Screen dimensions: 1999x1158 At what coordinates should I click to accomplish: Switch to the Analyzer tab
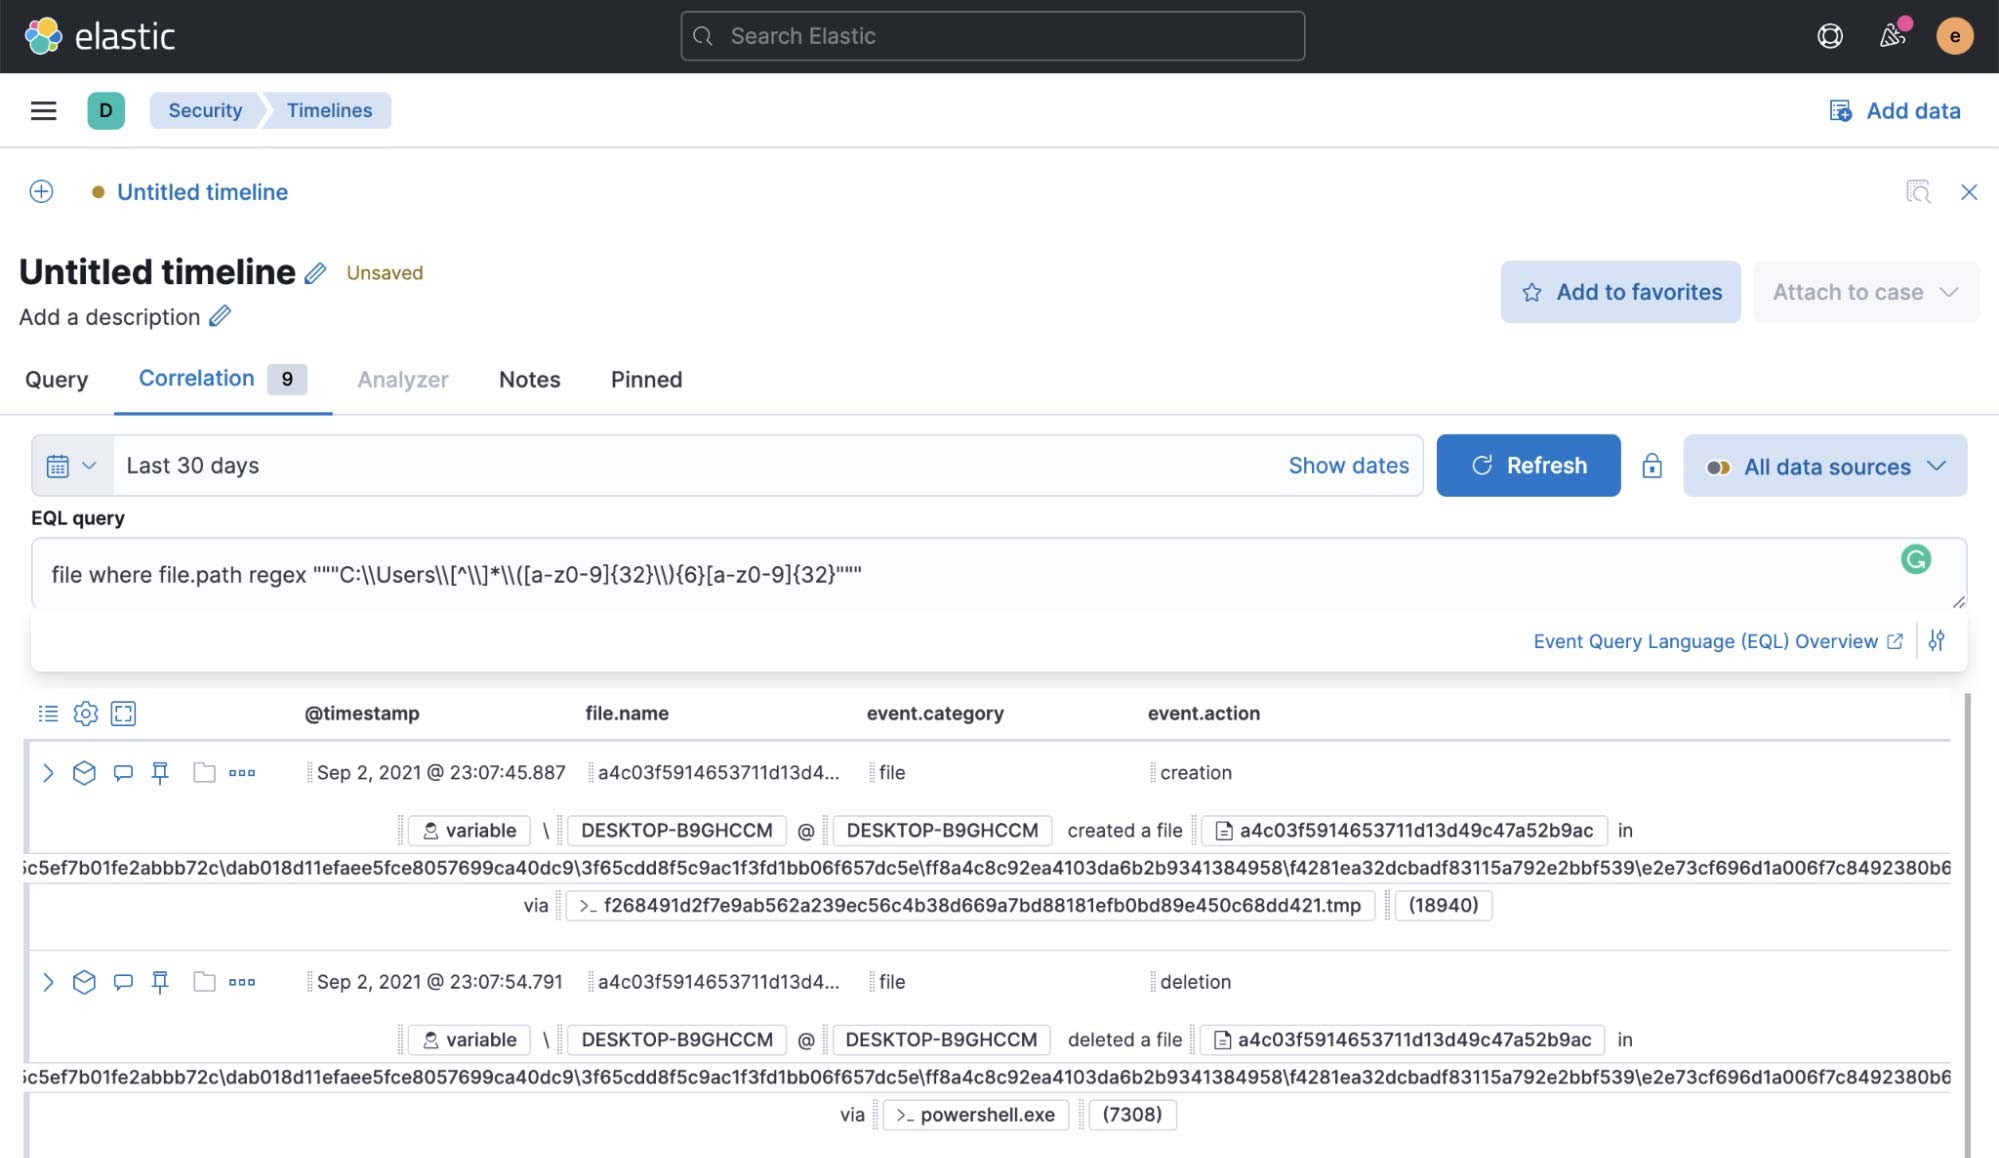pyautogui.click(x=403, y=379)
